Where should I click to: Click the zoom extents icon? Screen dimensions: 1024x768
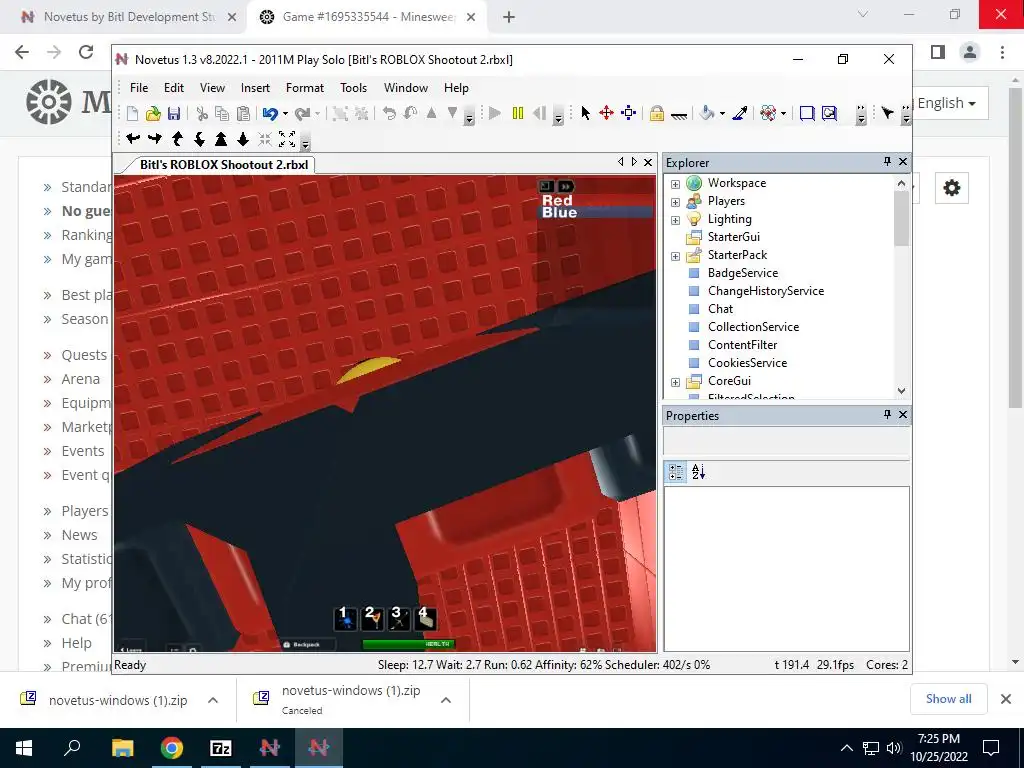pos(287,138)
